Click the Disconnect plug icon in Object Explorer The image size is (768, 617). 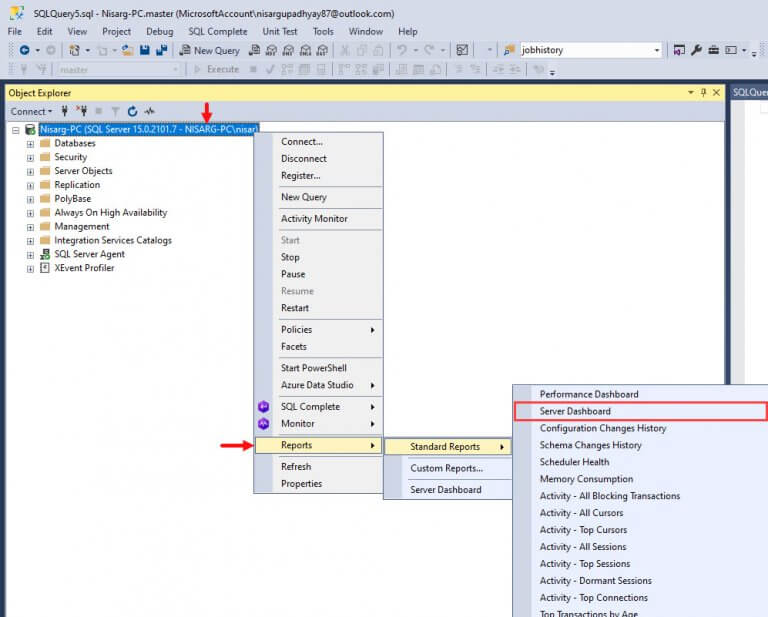(x=81, y=112)
